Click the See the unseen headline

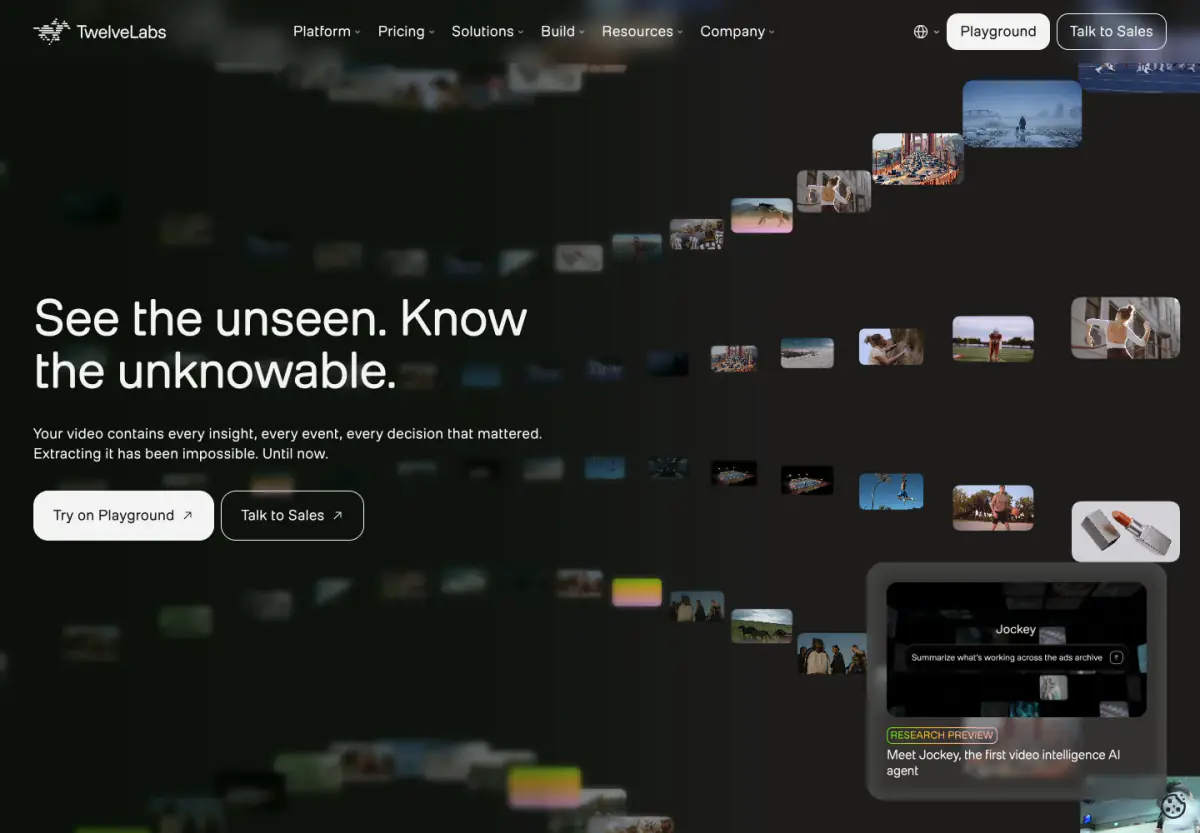coord(280,344)
